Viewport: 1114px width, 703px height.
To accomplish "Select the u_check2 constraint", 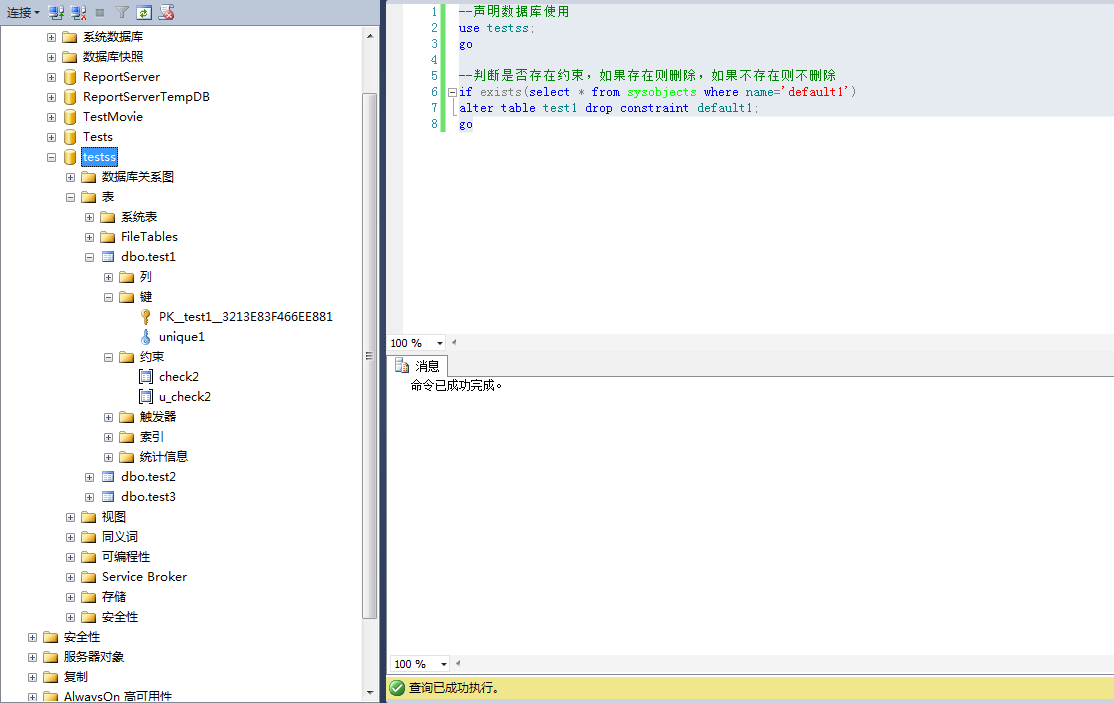I will pos(185,396).
